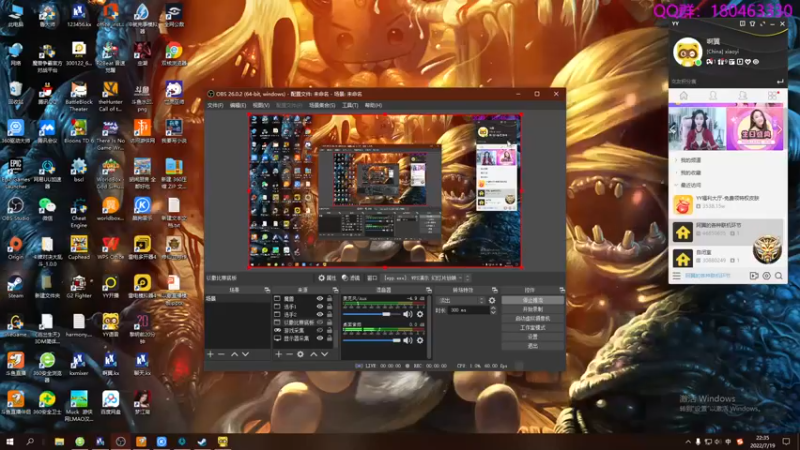Open 帮助(H) menu in OBS
This screenshot has height=450, width=800.
(x=373, y=106)
